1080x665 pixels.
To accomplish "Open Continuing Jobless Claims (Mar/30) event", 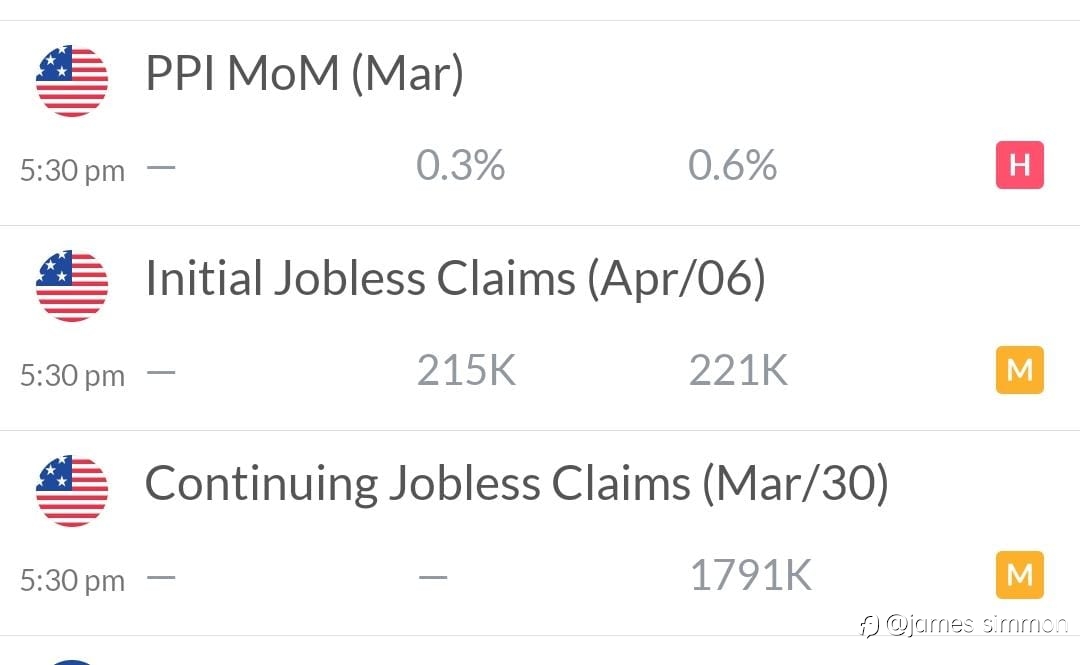I will (517, 484).
